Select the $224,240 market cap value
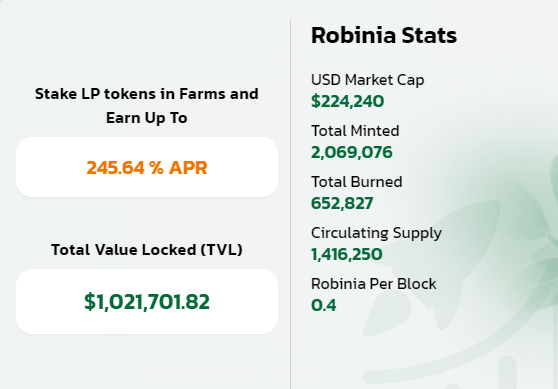 [347, 101]
